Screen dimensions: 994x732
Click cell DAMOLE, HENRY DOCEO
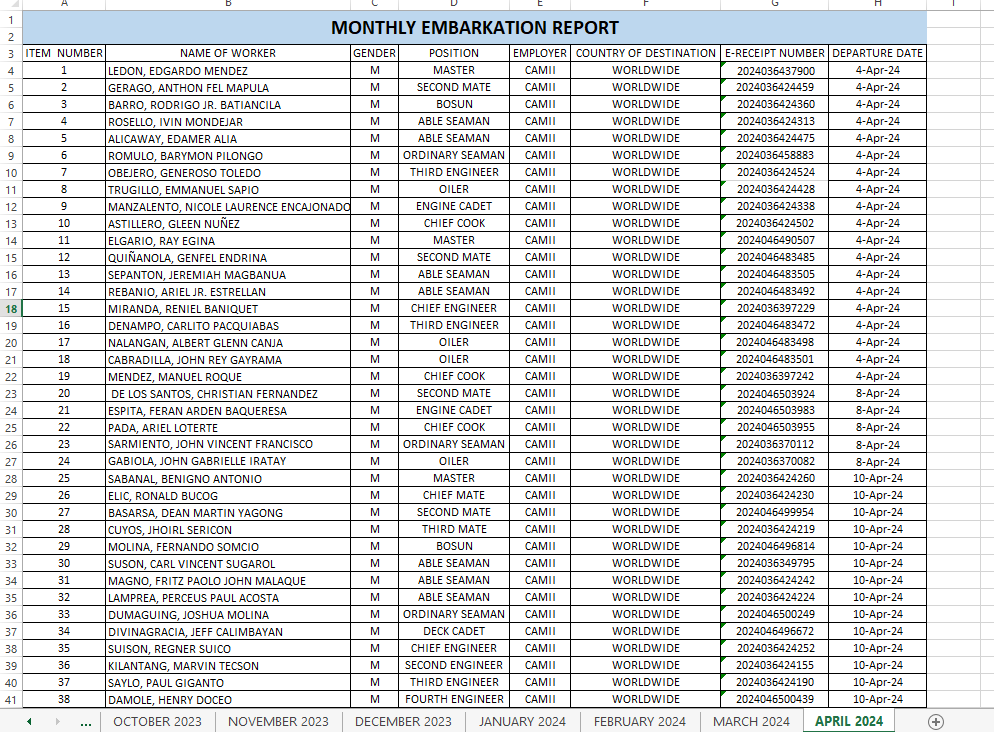click(228, 700)
